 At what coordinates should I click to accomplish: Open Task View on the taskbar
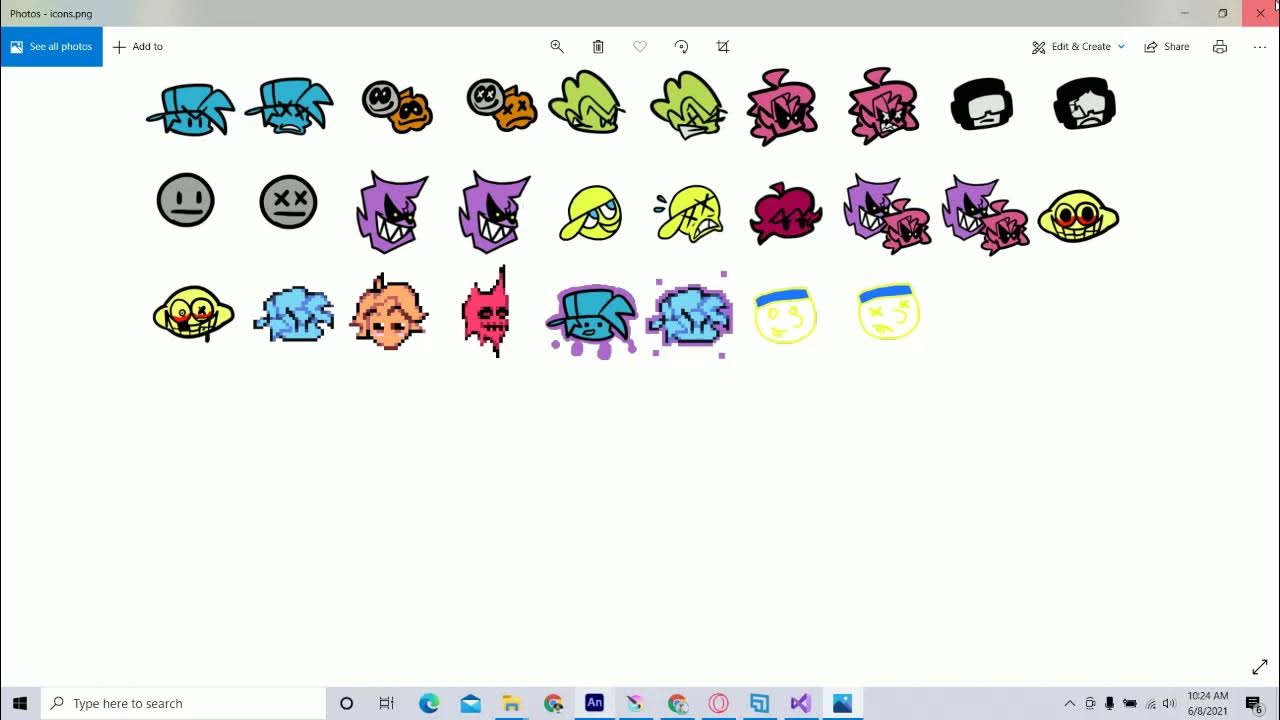[x=387, y=703]
